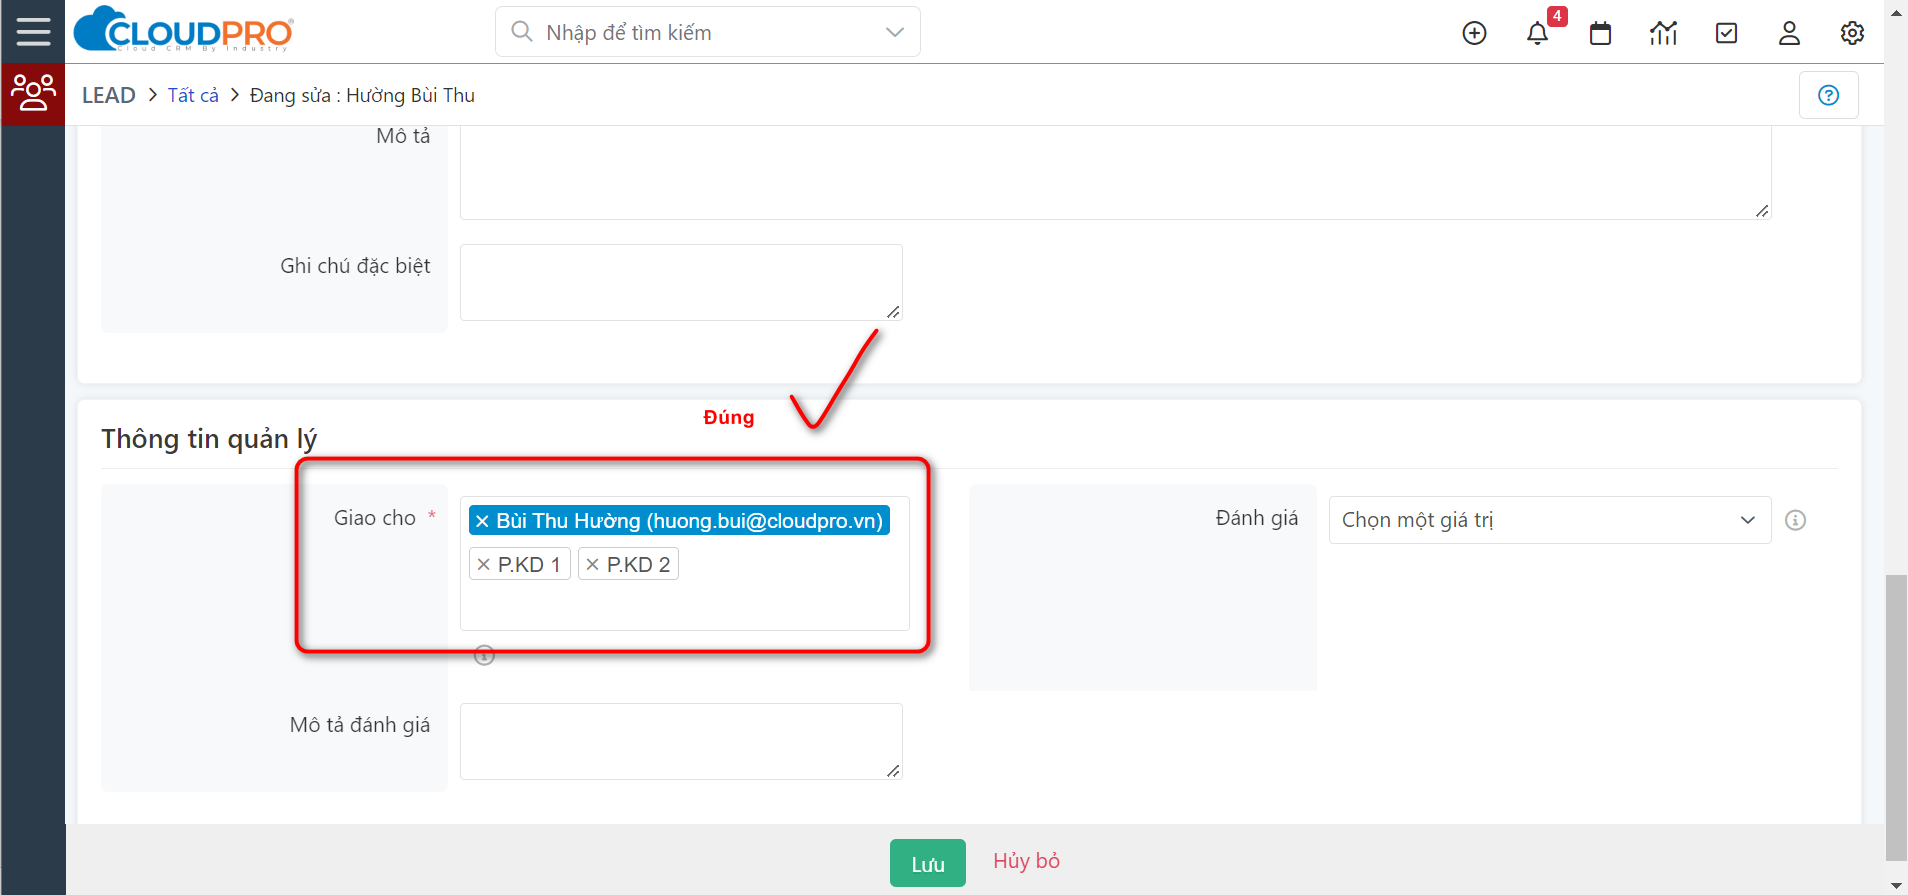
Task: Open the notifications bell
Action: coord(1538,34)
